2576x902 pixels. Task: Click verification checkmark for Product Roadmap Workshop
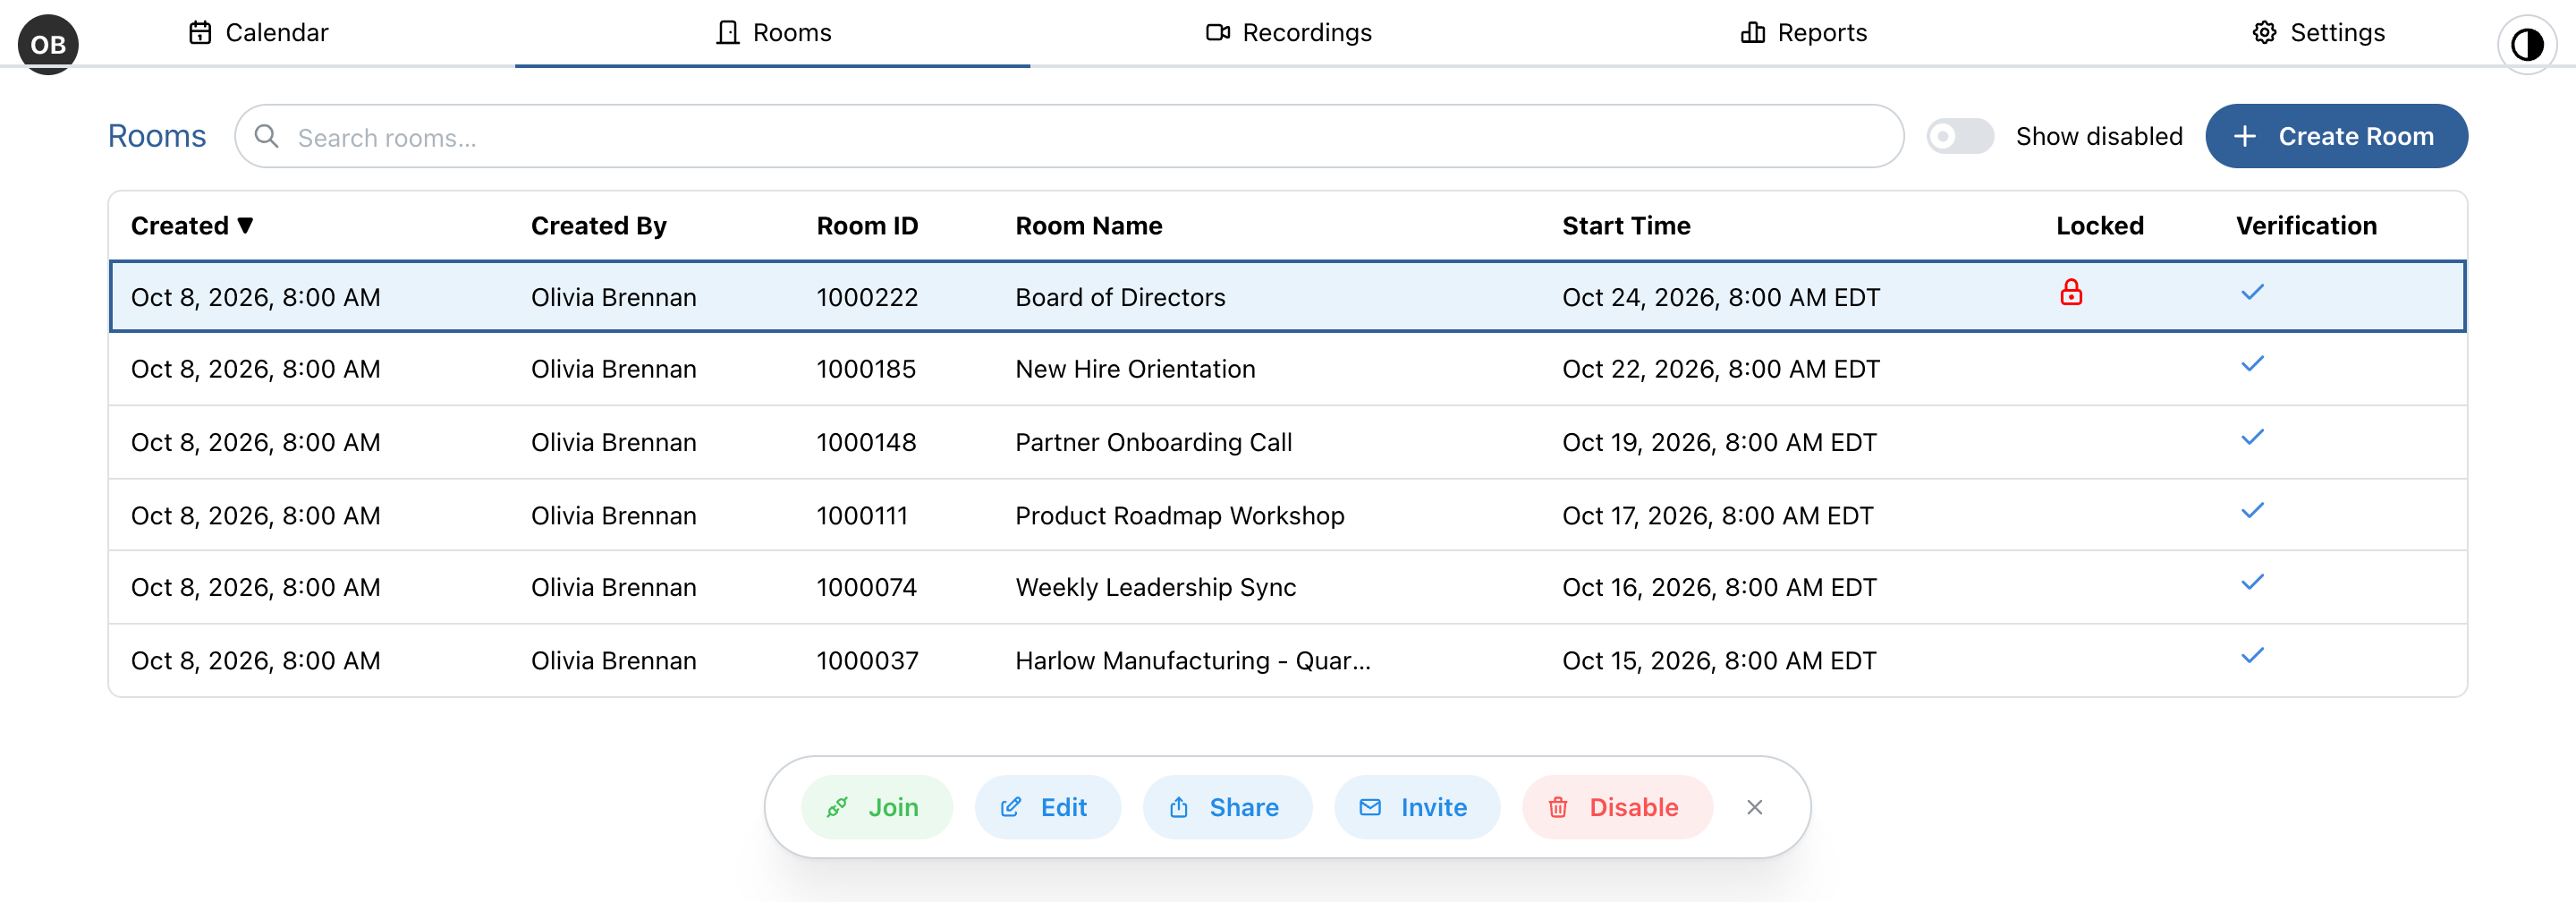2252,511
